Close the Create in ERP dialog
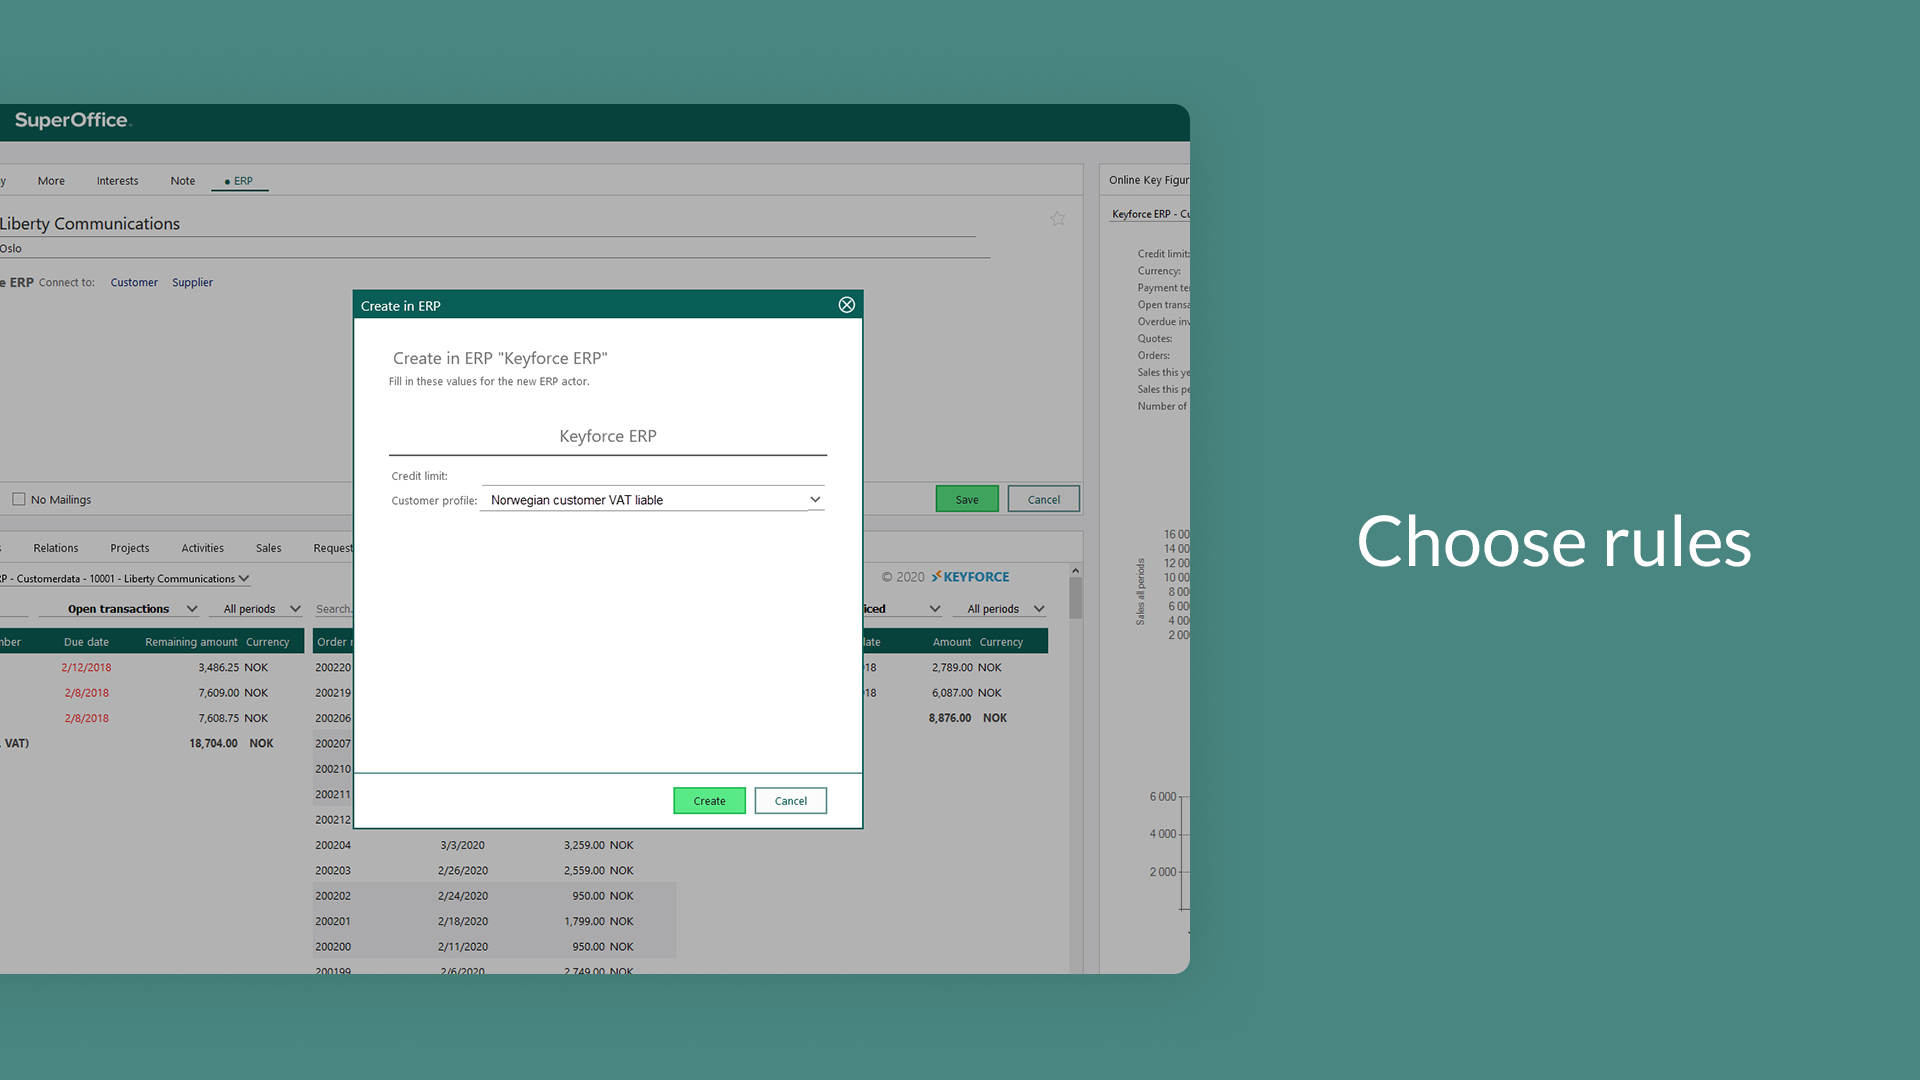Image resolution: width=1920 pixels, height=1080 pixels. [x=846, y=305]
